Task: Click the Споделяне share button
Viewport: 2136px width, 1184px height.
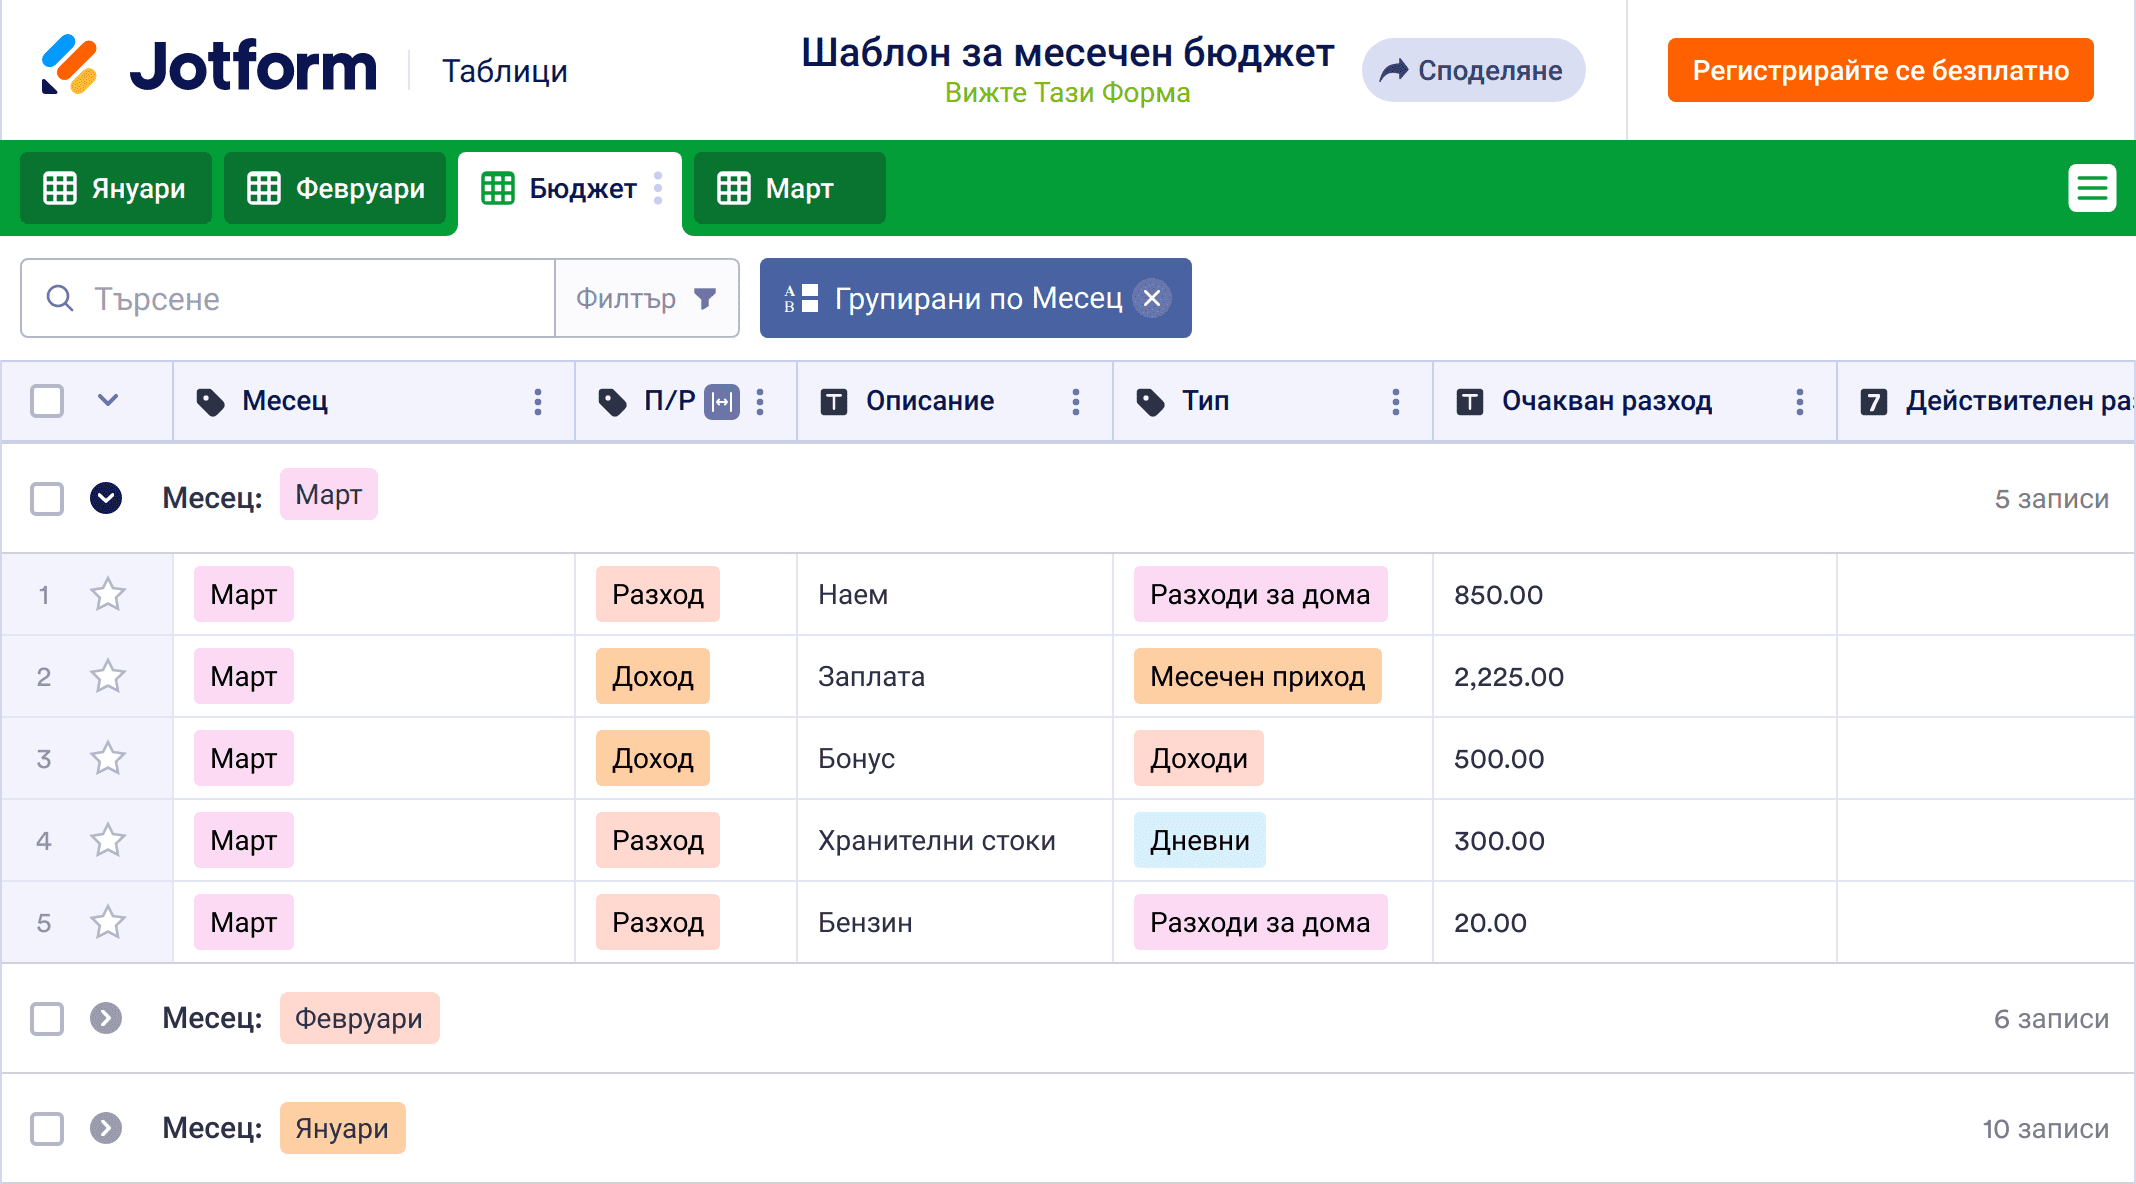Action: pos(1472,70)
